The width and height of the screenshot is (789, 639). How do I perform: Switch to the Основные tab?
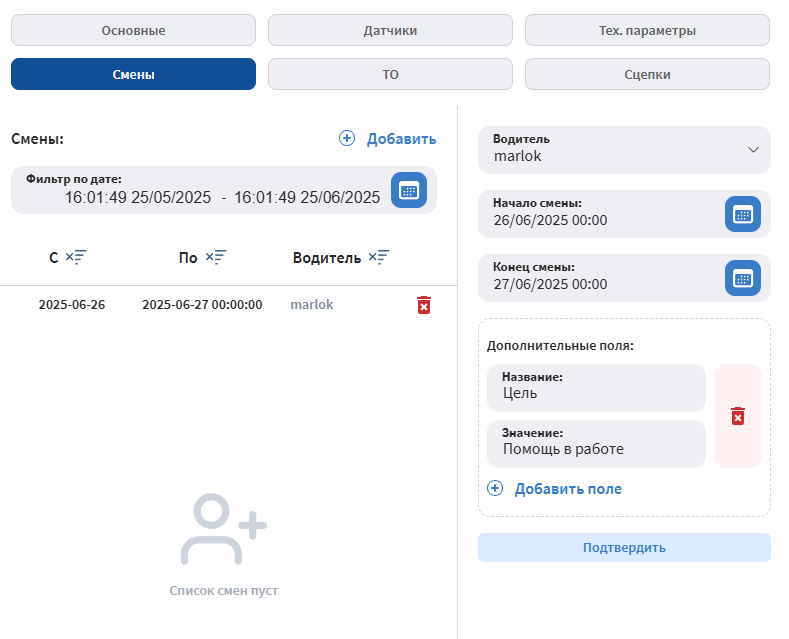pos(133,30)
